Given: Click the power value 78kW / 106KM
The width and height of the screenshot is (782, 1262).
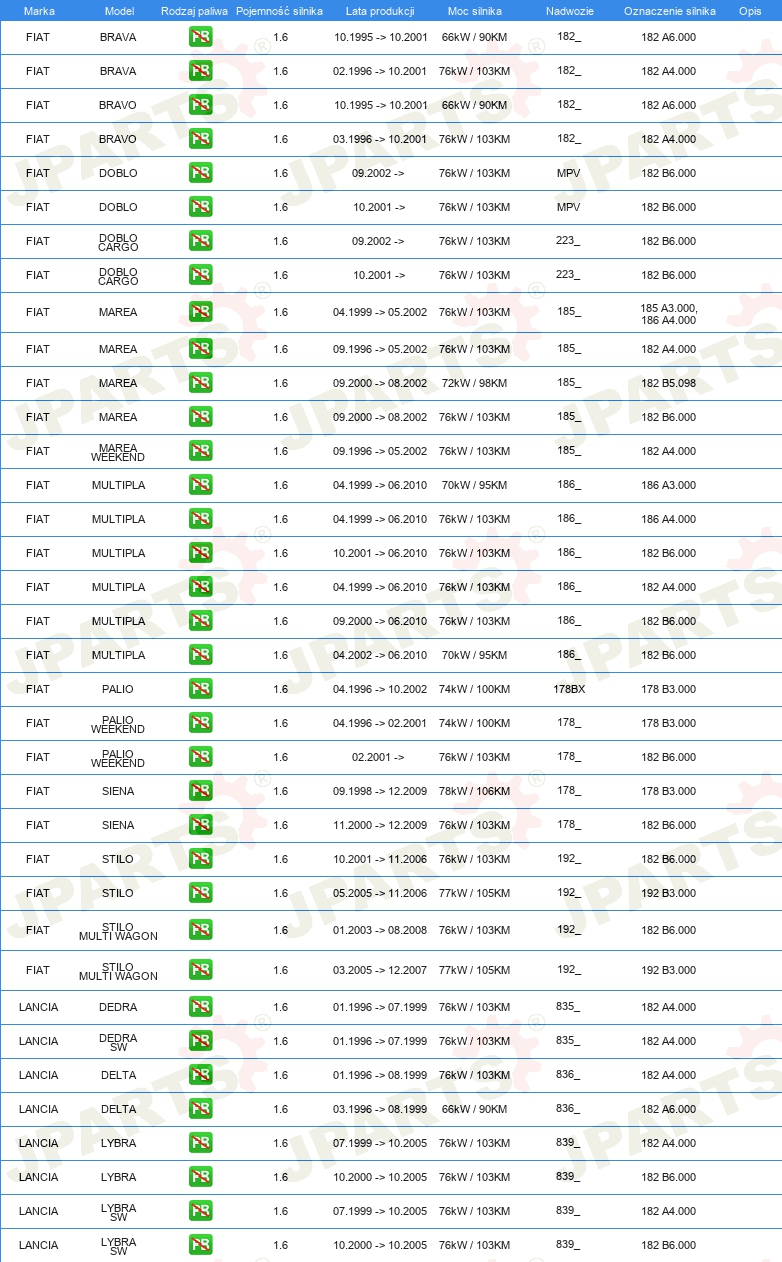Looking at the screenshot, I should click(x=474, y=791).
